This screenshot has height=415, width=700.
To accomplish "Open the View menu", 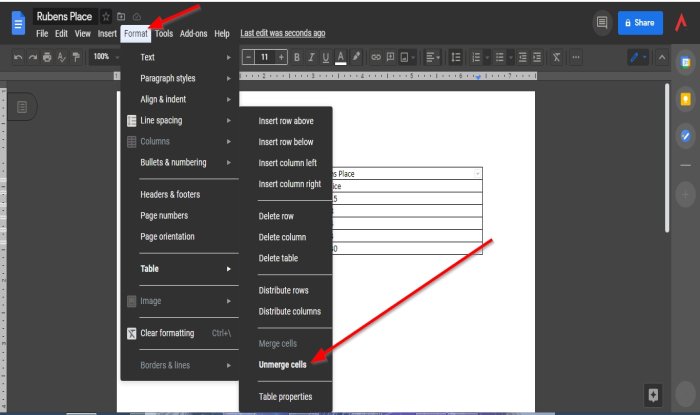I will [83, 33].
